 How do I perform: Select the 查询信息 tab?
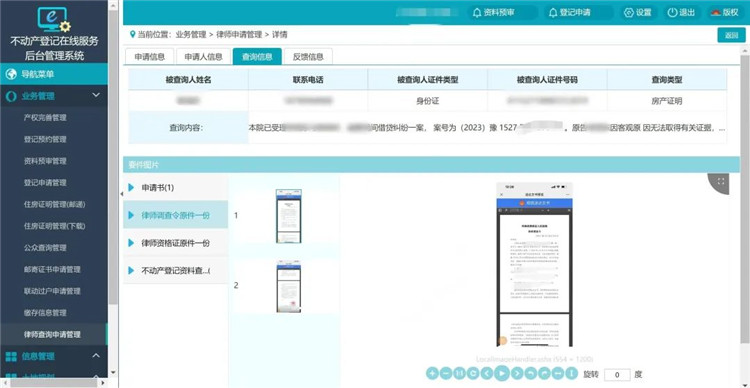click(257, 56)
